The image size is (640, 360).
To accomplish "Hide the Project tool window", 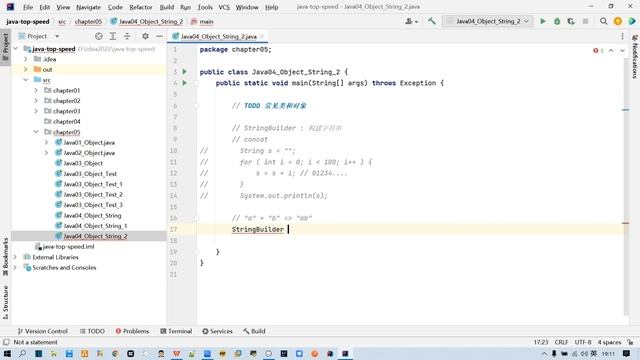I will point(159,36).
